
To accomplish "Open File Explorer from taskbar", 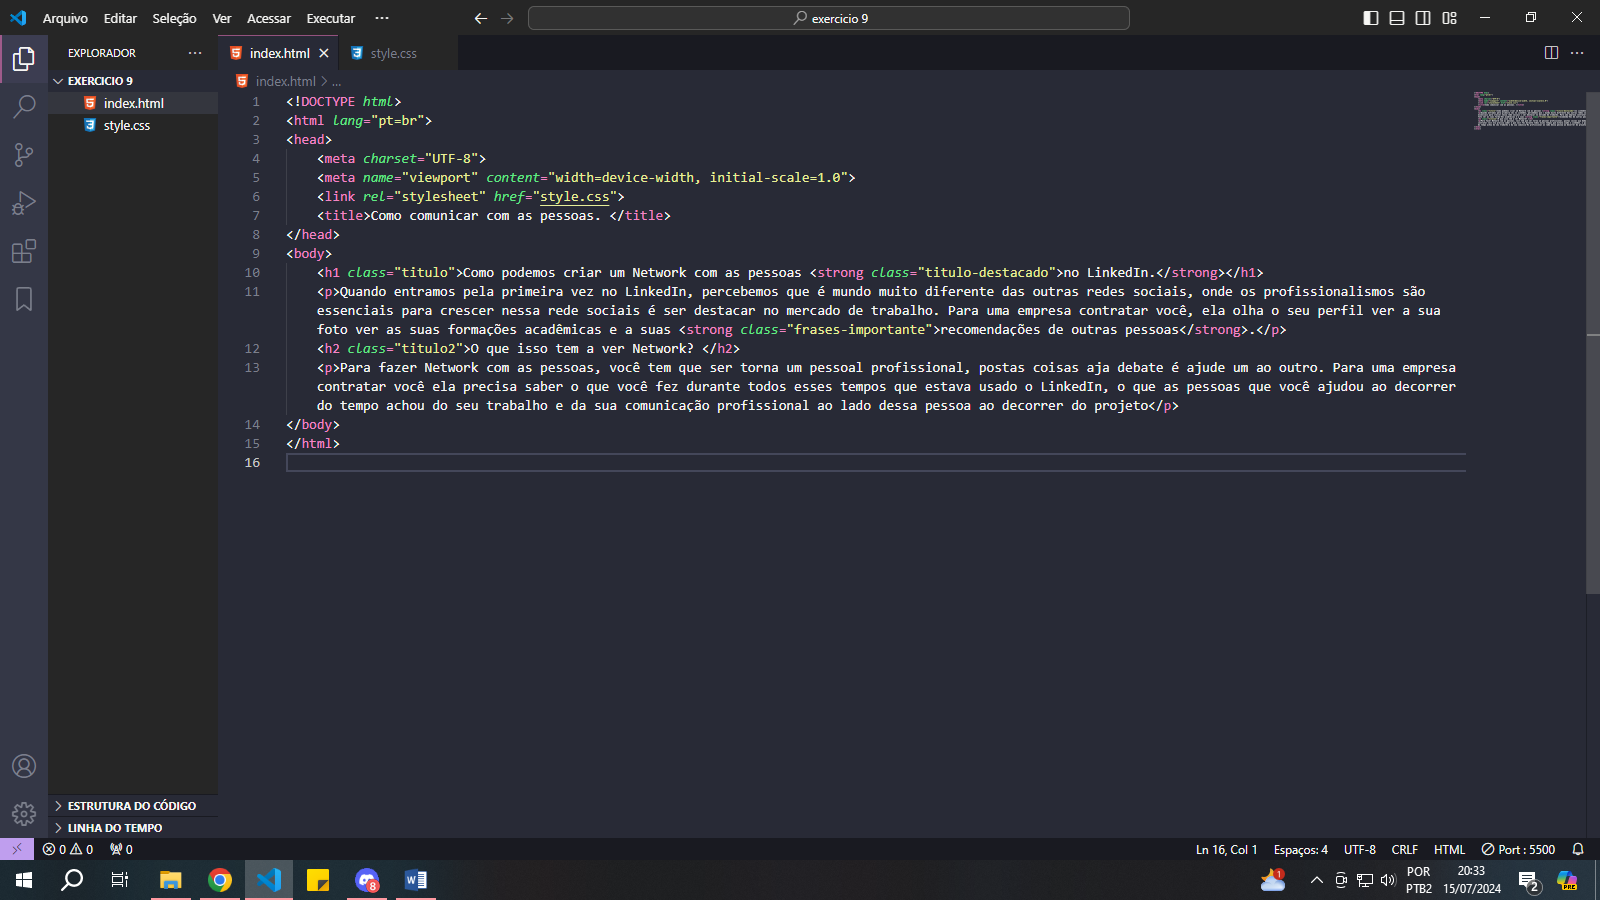I will click(171, 880).
